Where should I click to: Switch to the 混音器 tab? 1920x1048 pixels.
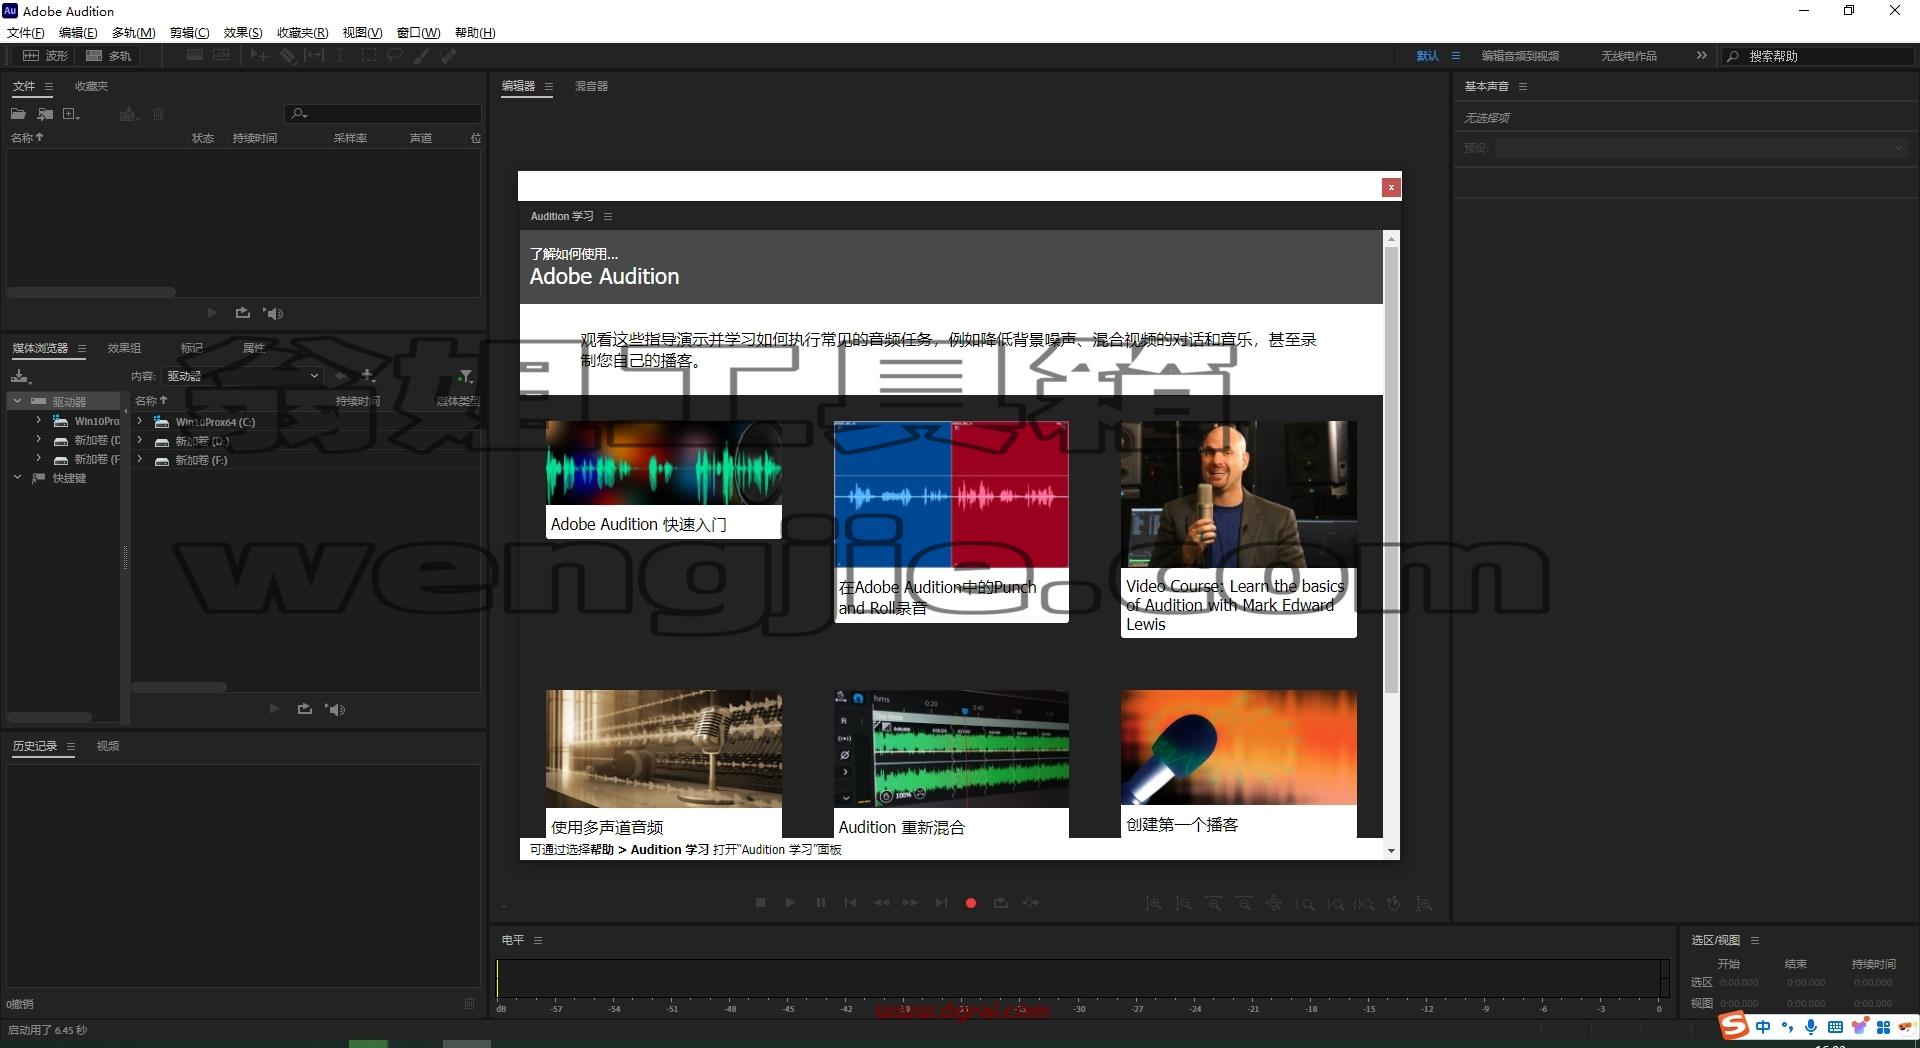pyautogui.click(x=591, y=86)
